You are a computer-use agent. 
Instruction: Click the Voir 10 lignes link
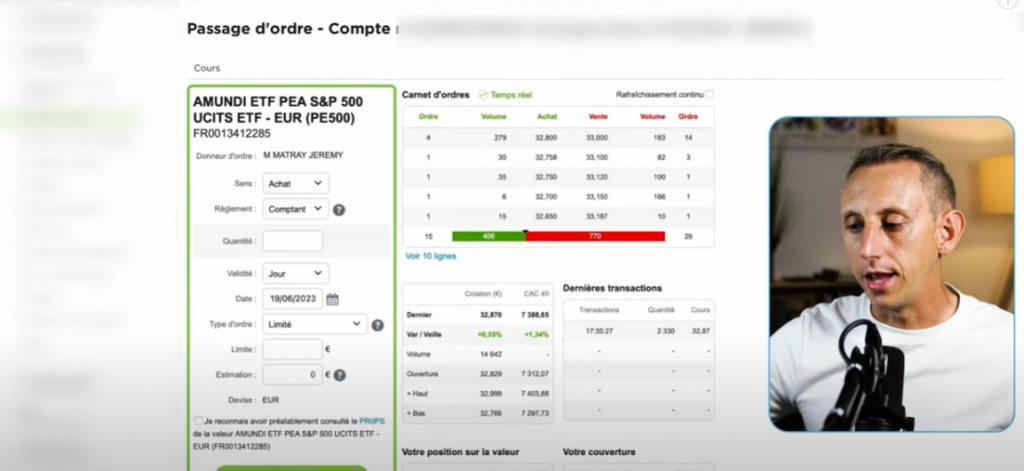[x=430, y=256]
